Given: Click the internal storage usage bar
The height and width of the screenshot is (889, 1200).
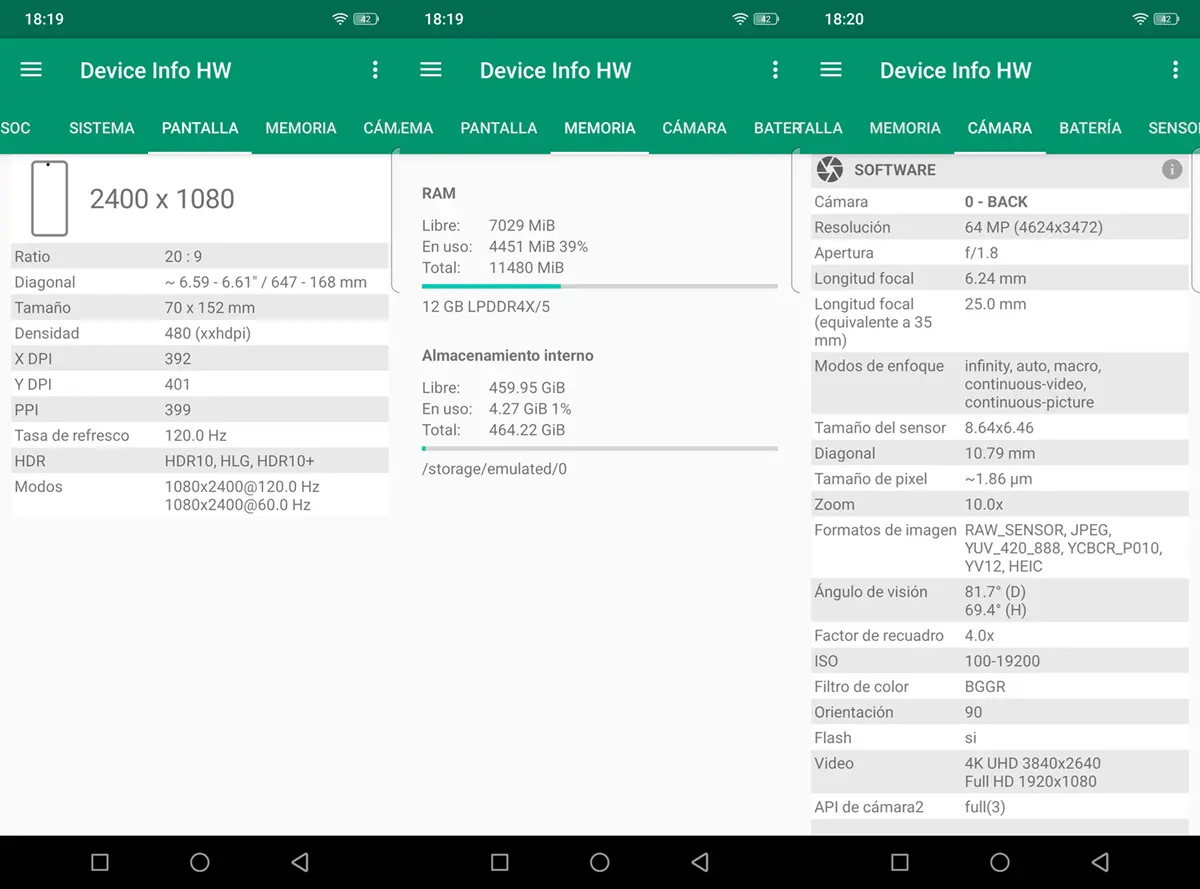Looking at the screenshot, I should 599,449.
